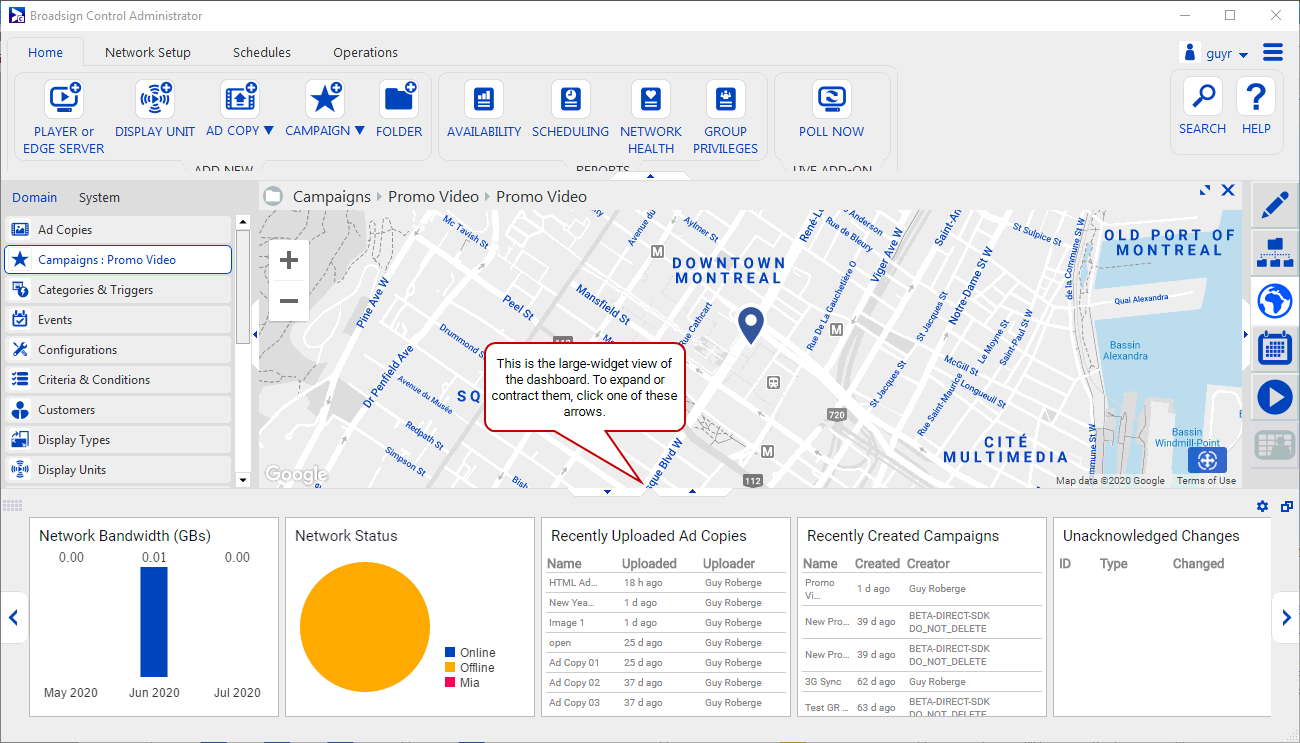Click Campaigns in the breadcrumb
This screenshot has height=743, width=1300.
332,197
